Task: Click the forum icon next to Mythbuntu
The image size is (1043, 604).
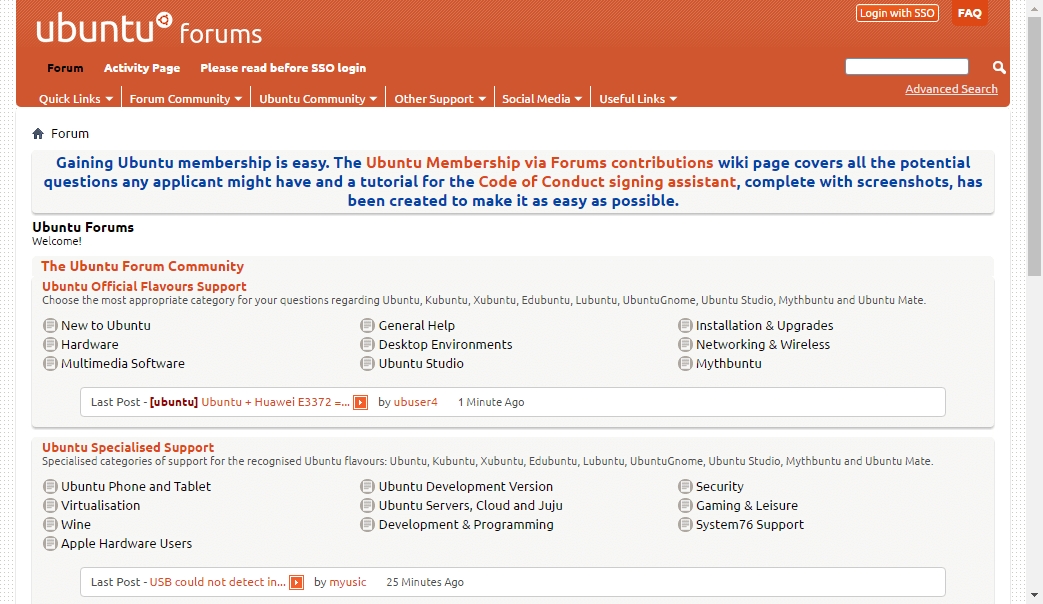Action: pos(685,364)
